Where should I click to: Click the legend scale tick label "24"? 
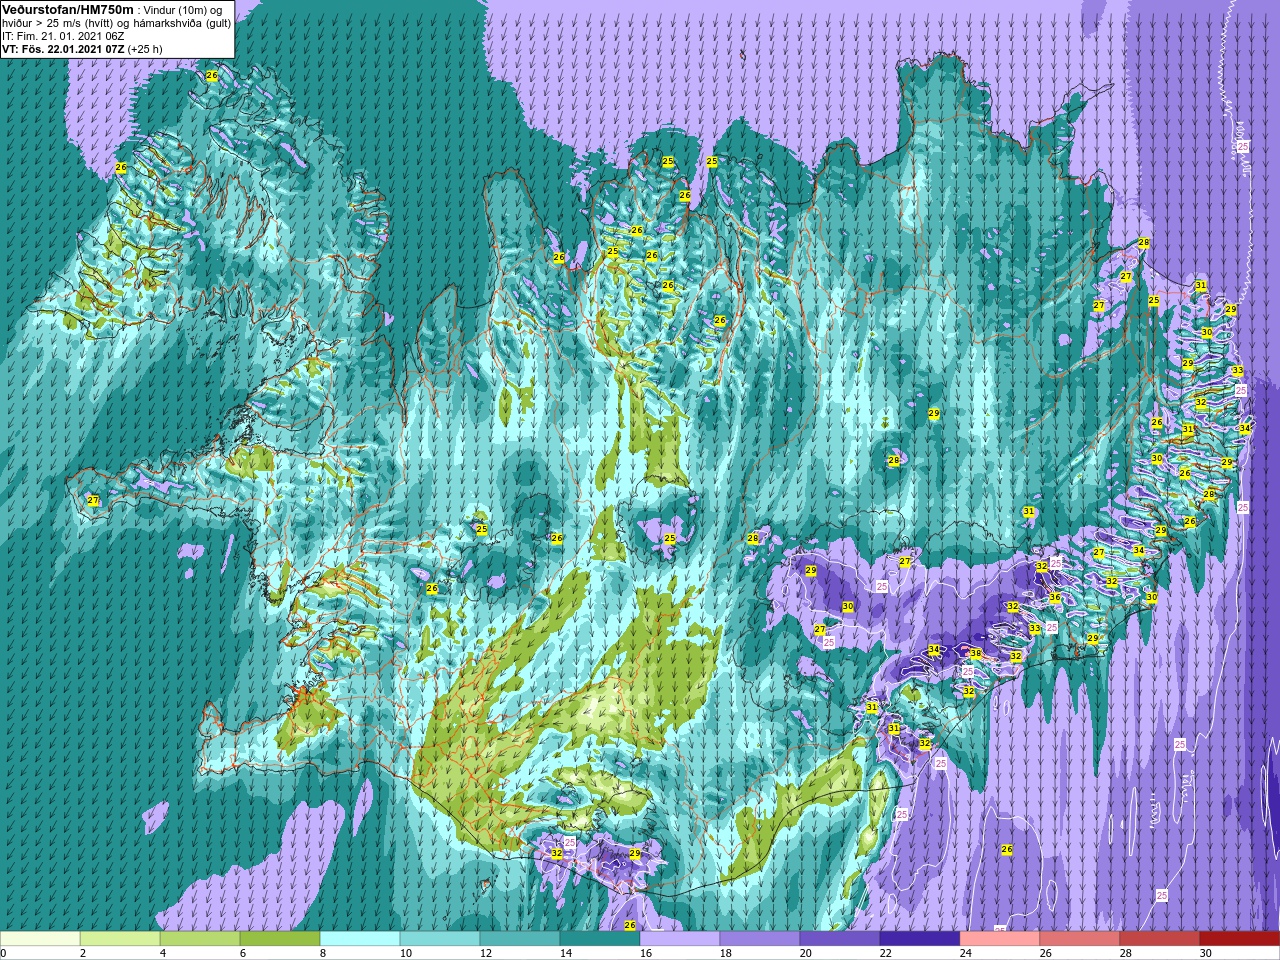(x=965, y=953)
